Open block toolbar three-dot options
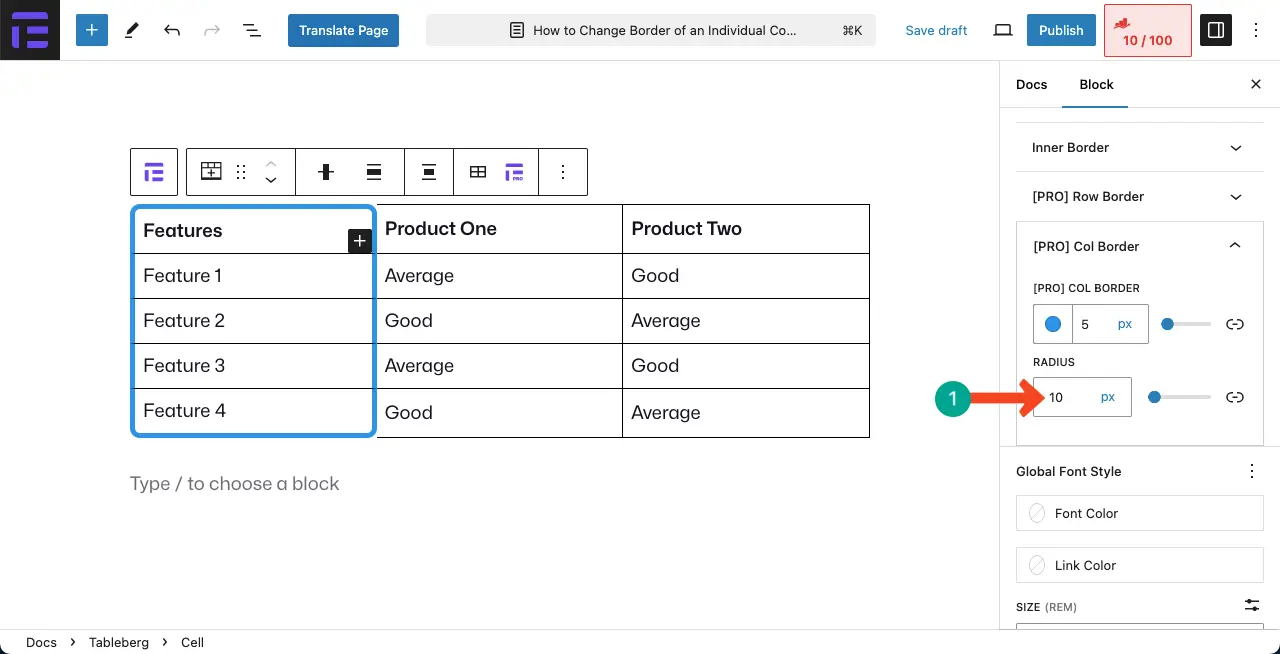 click(x=563, y=172)
